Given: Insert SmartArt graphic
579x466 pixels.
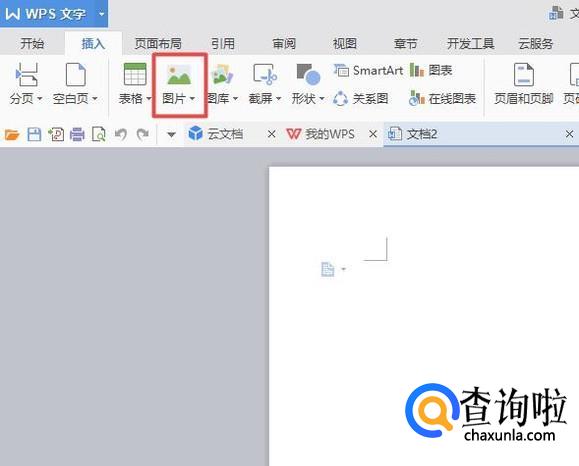Looking at the screenshot, I should click(368, 70).
